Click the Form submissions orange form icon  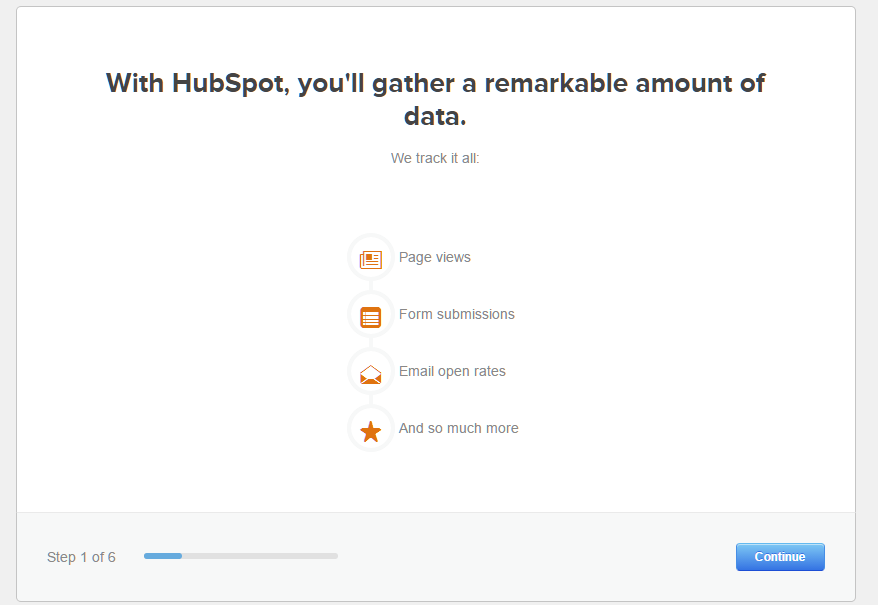click(371, 317)
